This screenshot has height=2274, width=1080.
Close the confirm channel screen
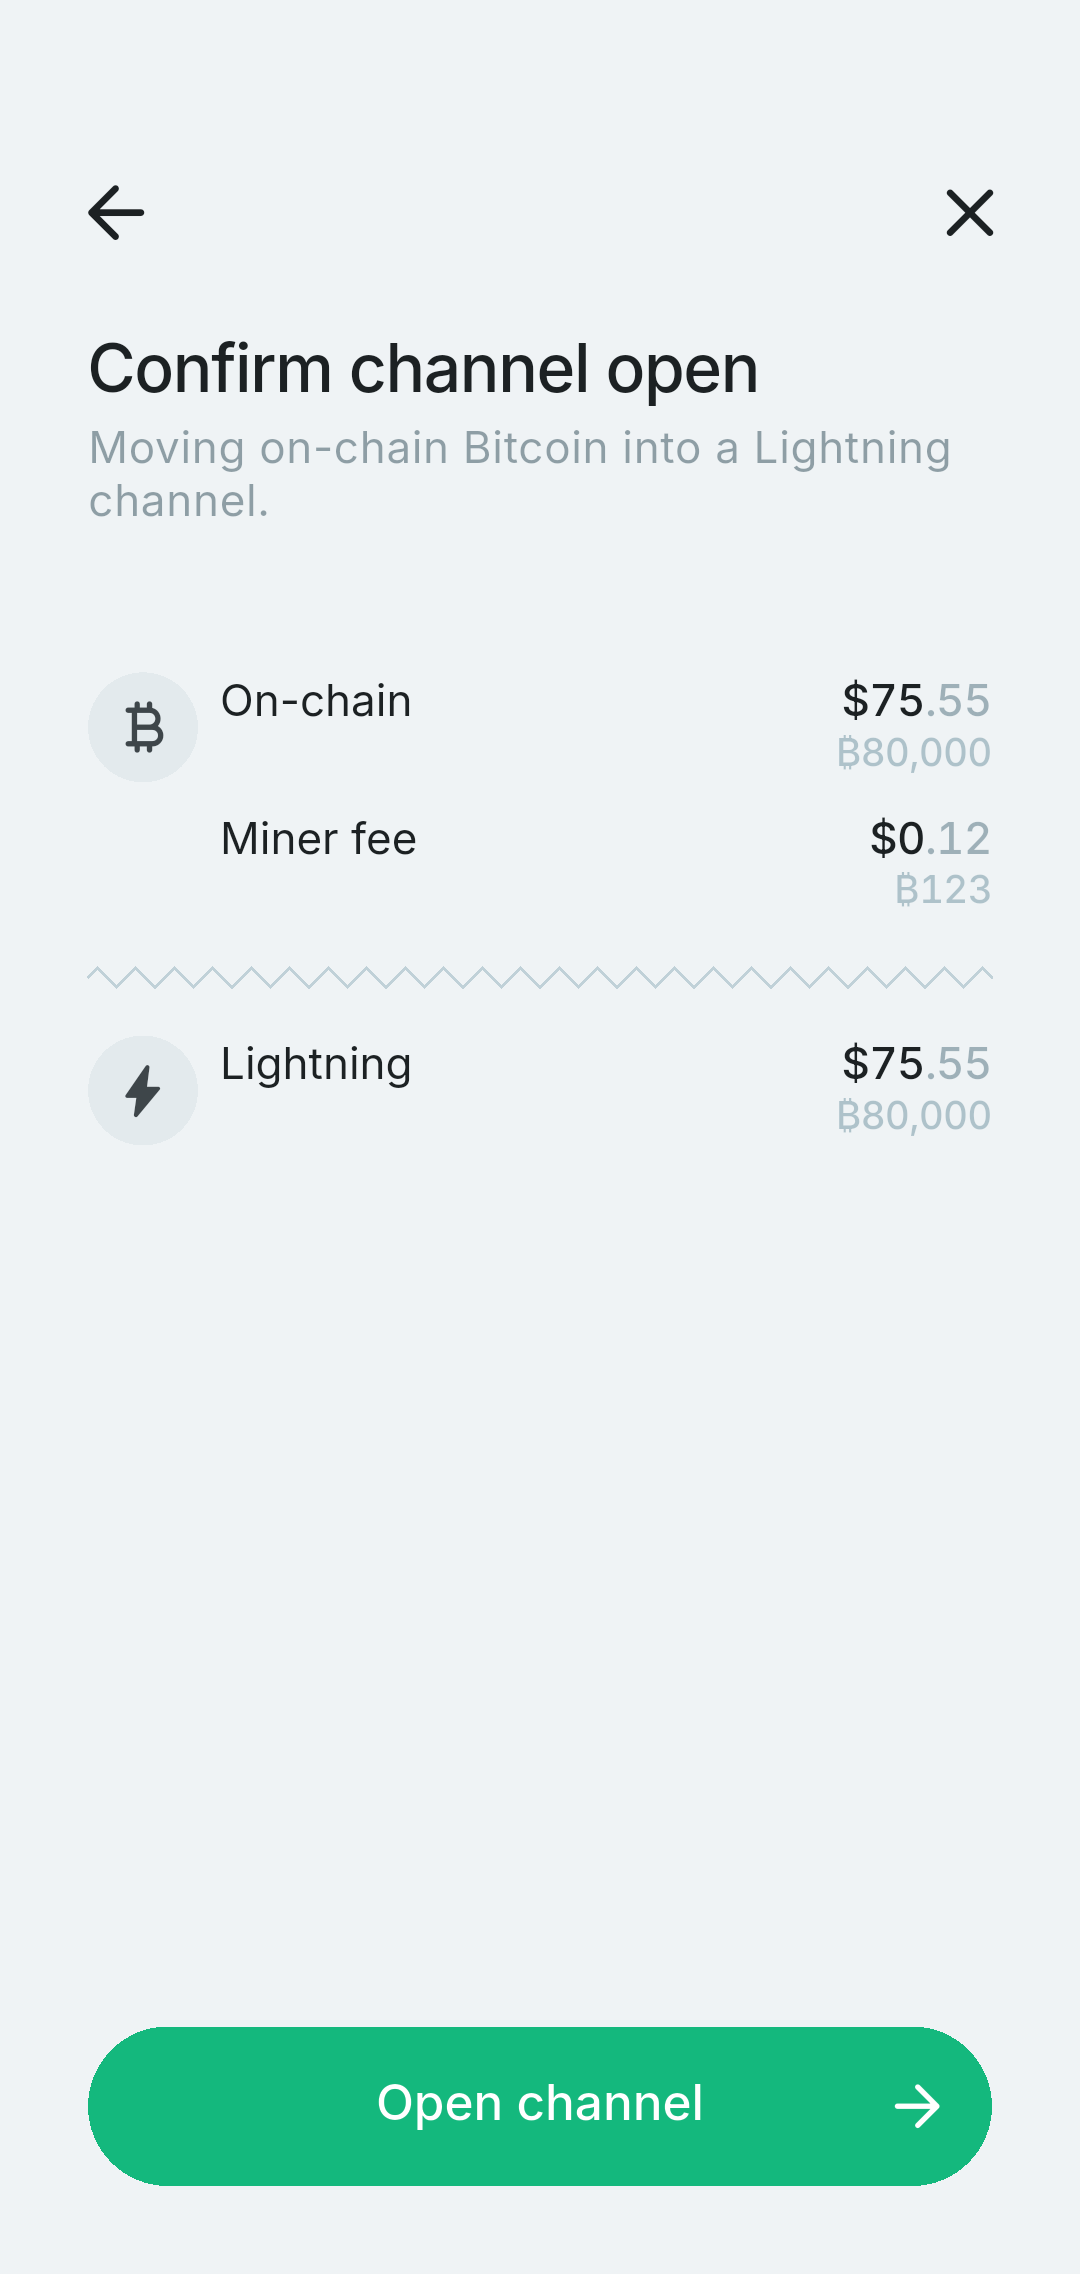[969, 213]
